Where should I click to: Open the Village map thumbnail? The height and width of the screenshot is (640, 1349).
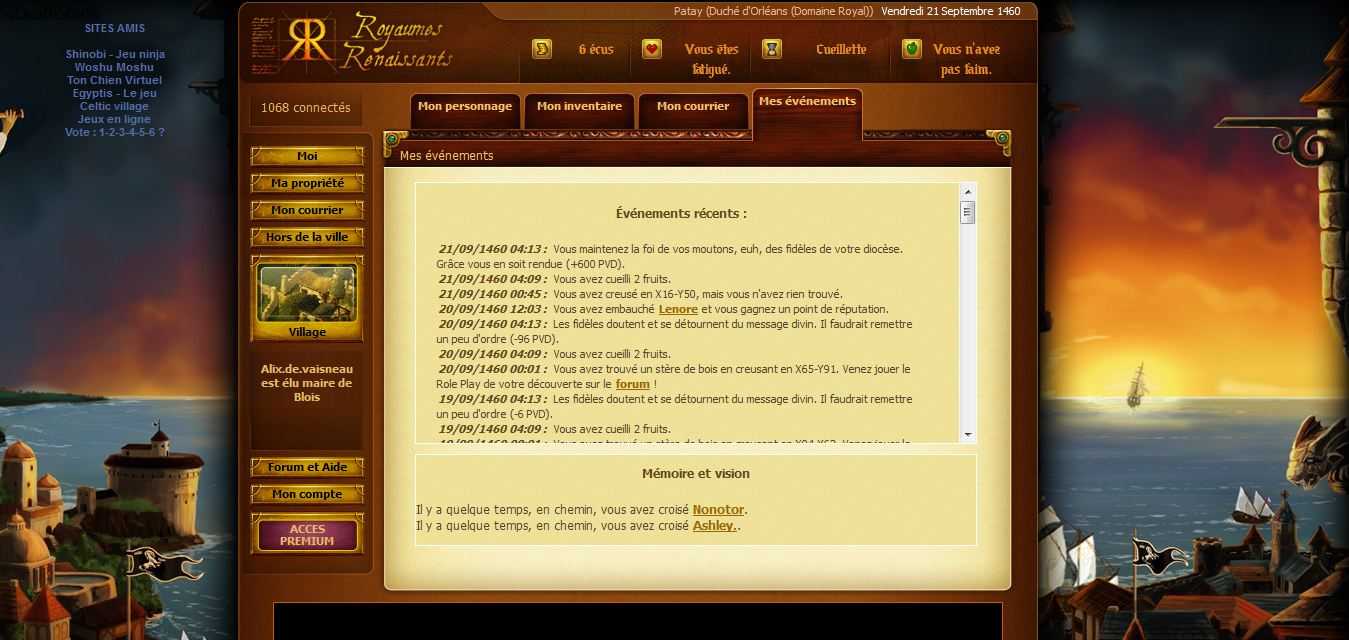(307, 299)
